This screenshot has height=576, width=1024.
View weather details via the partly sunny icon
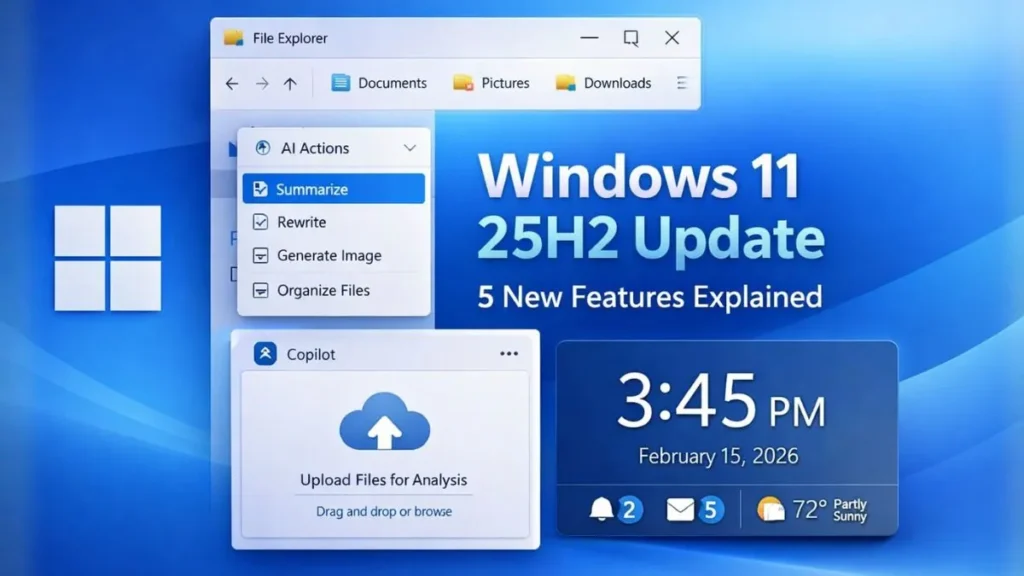[x=769, y=508]
